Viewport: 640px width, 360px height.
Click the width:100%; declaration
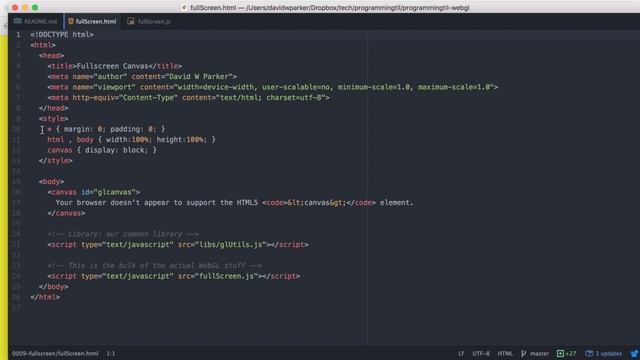[129, 140]
